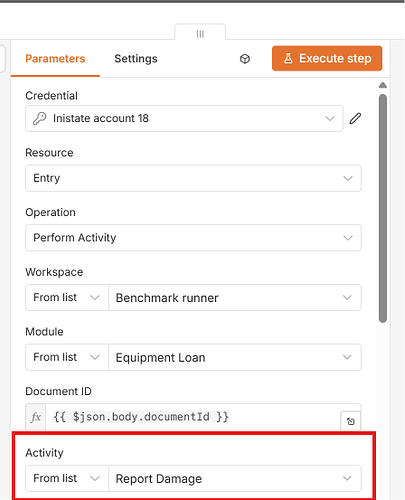The height and width of the screenshot is (500, 405).
Task: Click the drag handle above the parameters panel
Action: (x=200, y=34)
